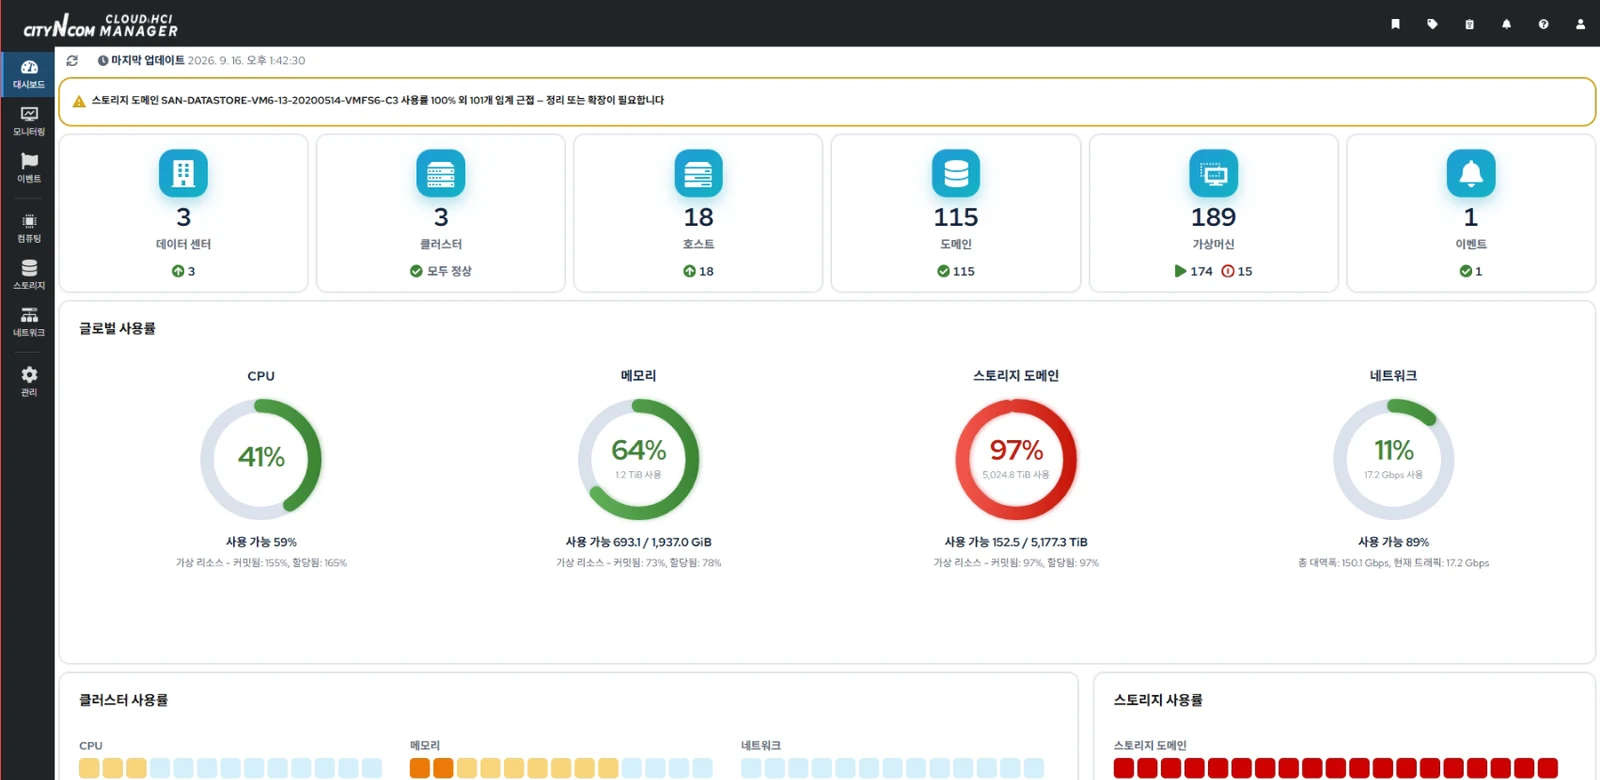Click the 스토리지 사용률 section heading
Image resolution: width=1600 pixels, height=780 pixels.
[1158, 700]
